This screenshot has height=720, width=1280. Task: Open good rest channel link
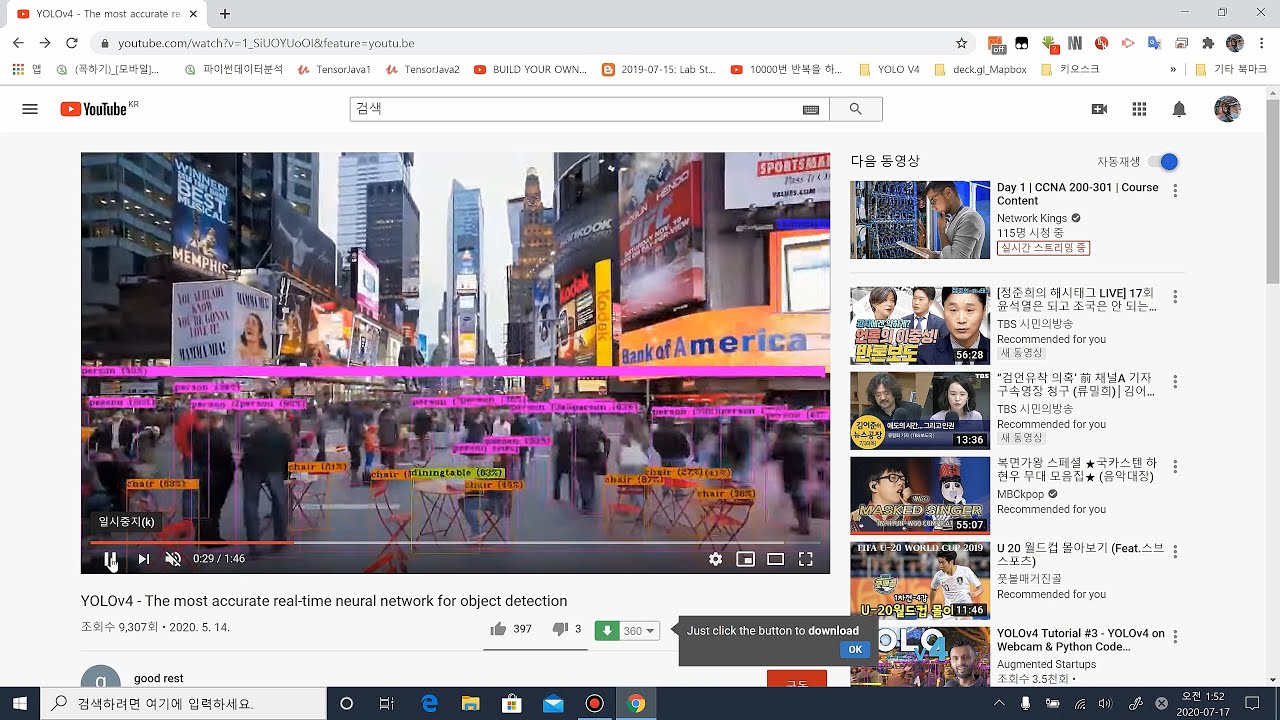pos(159,678)
